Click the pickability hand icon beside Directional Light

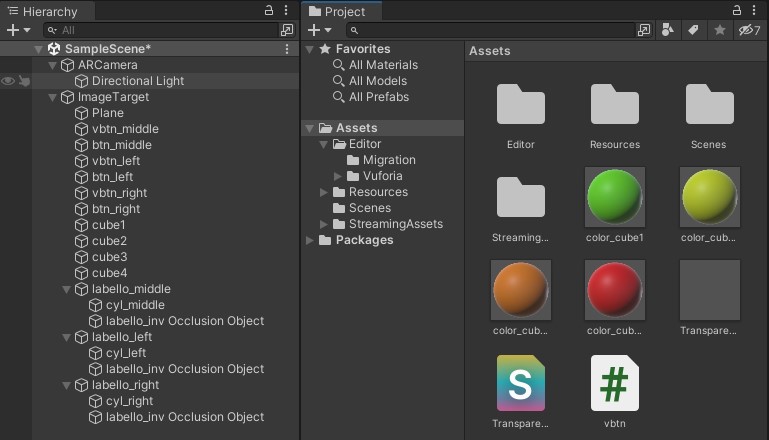pos(23,81)
